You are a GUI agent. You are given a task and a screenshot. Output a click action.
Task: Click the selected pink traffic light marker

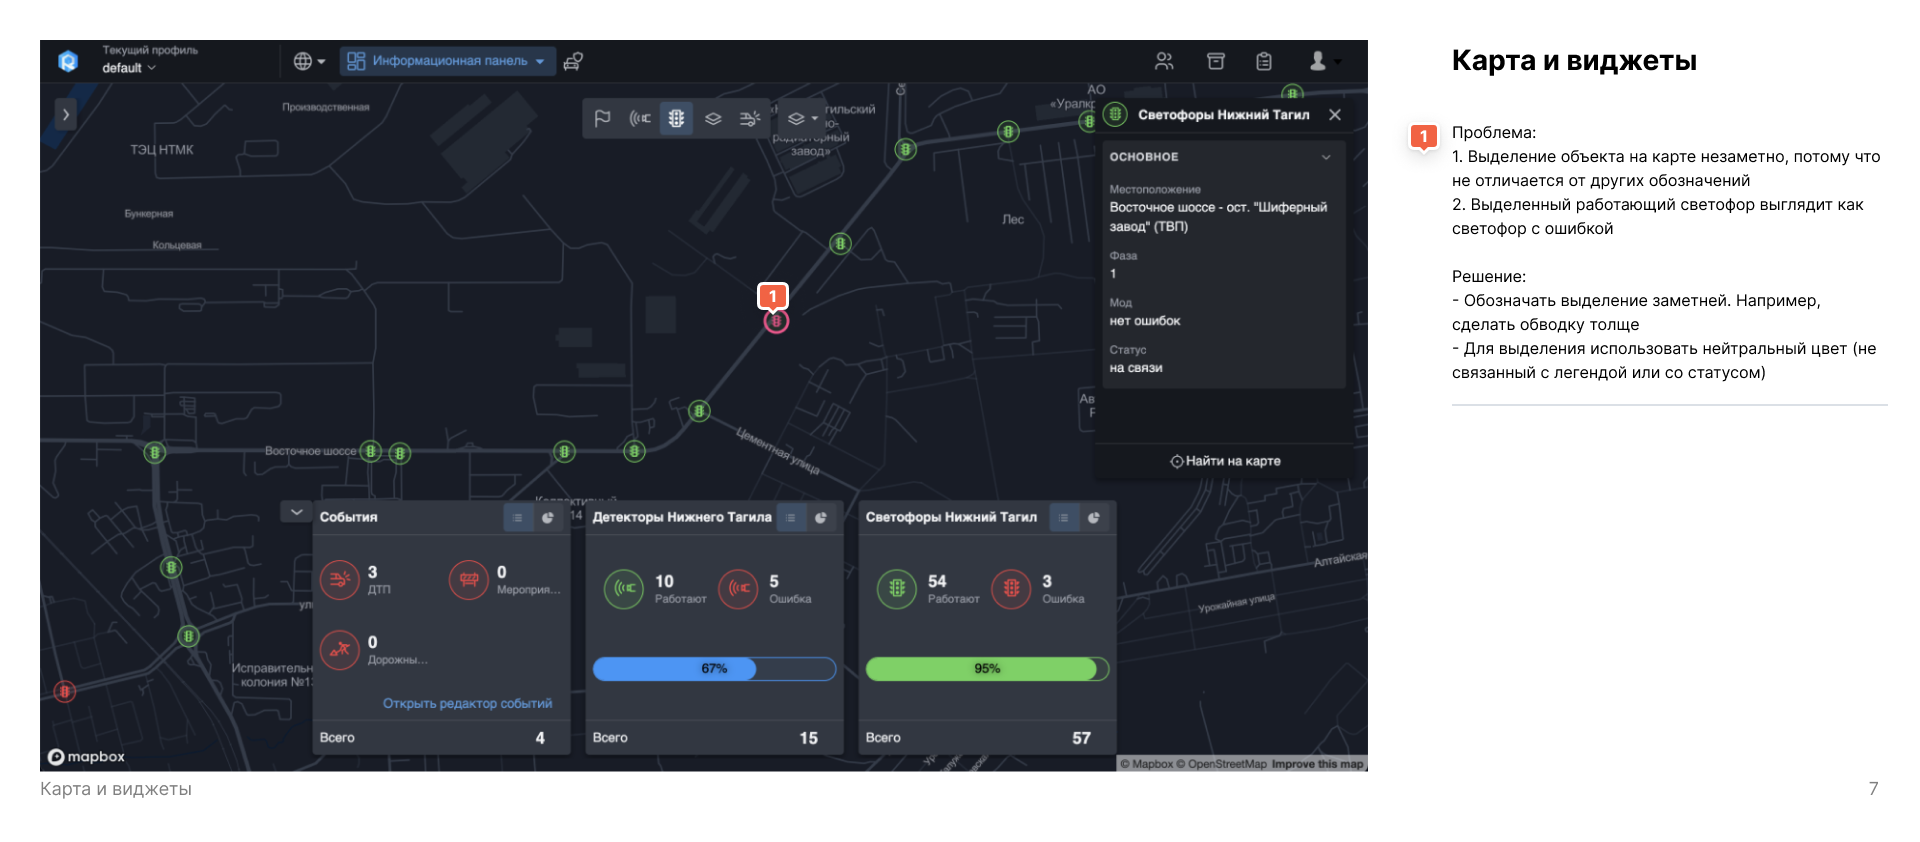click(776, 321)
